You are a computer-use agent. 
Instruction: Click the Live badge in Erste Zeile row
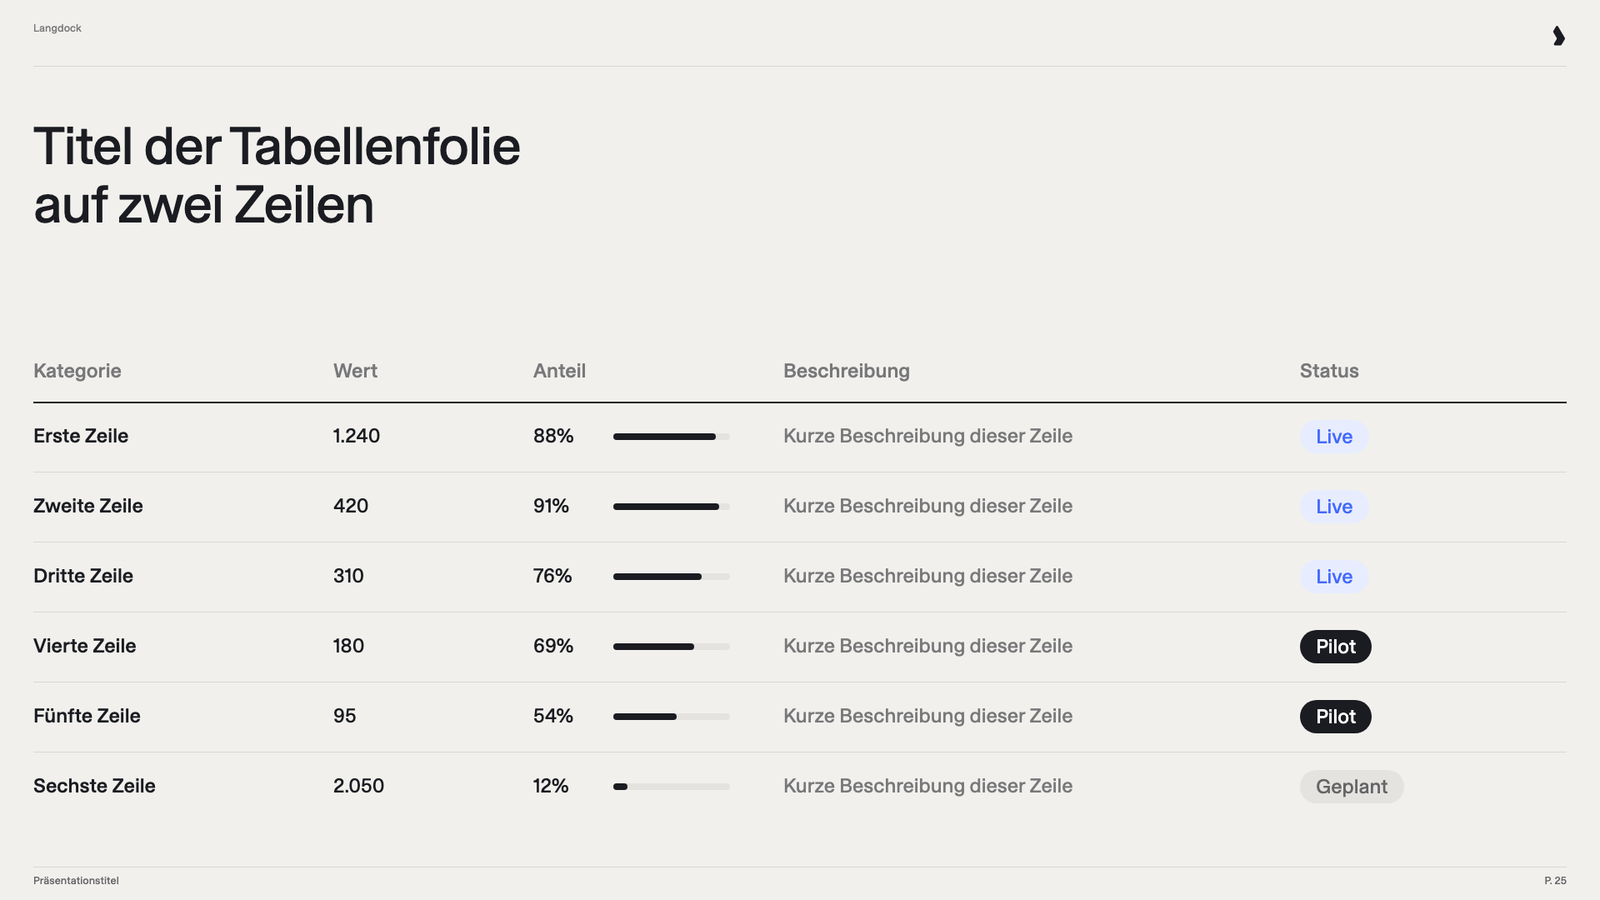click(x=1334, y=437)
